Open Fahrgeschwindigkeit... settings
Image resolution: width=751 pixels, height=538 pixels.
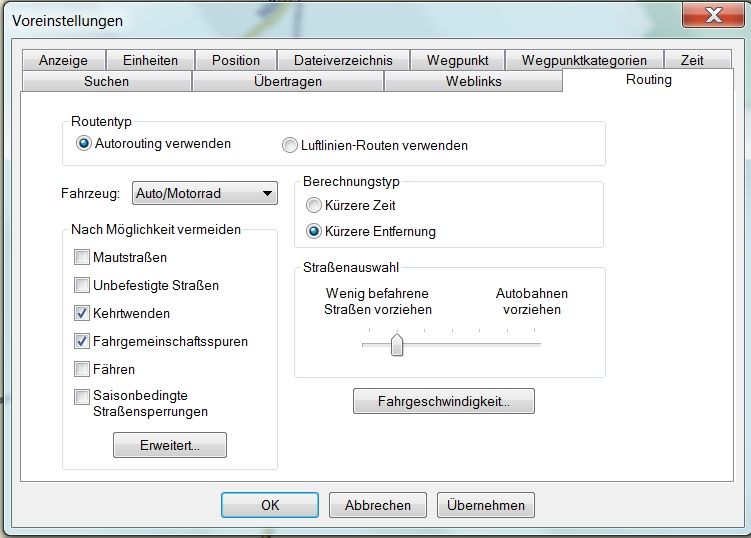(443, 401)
